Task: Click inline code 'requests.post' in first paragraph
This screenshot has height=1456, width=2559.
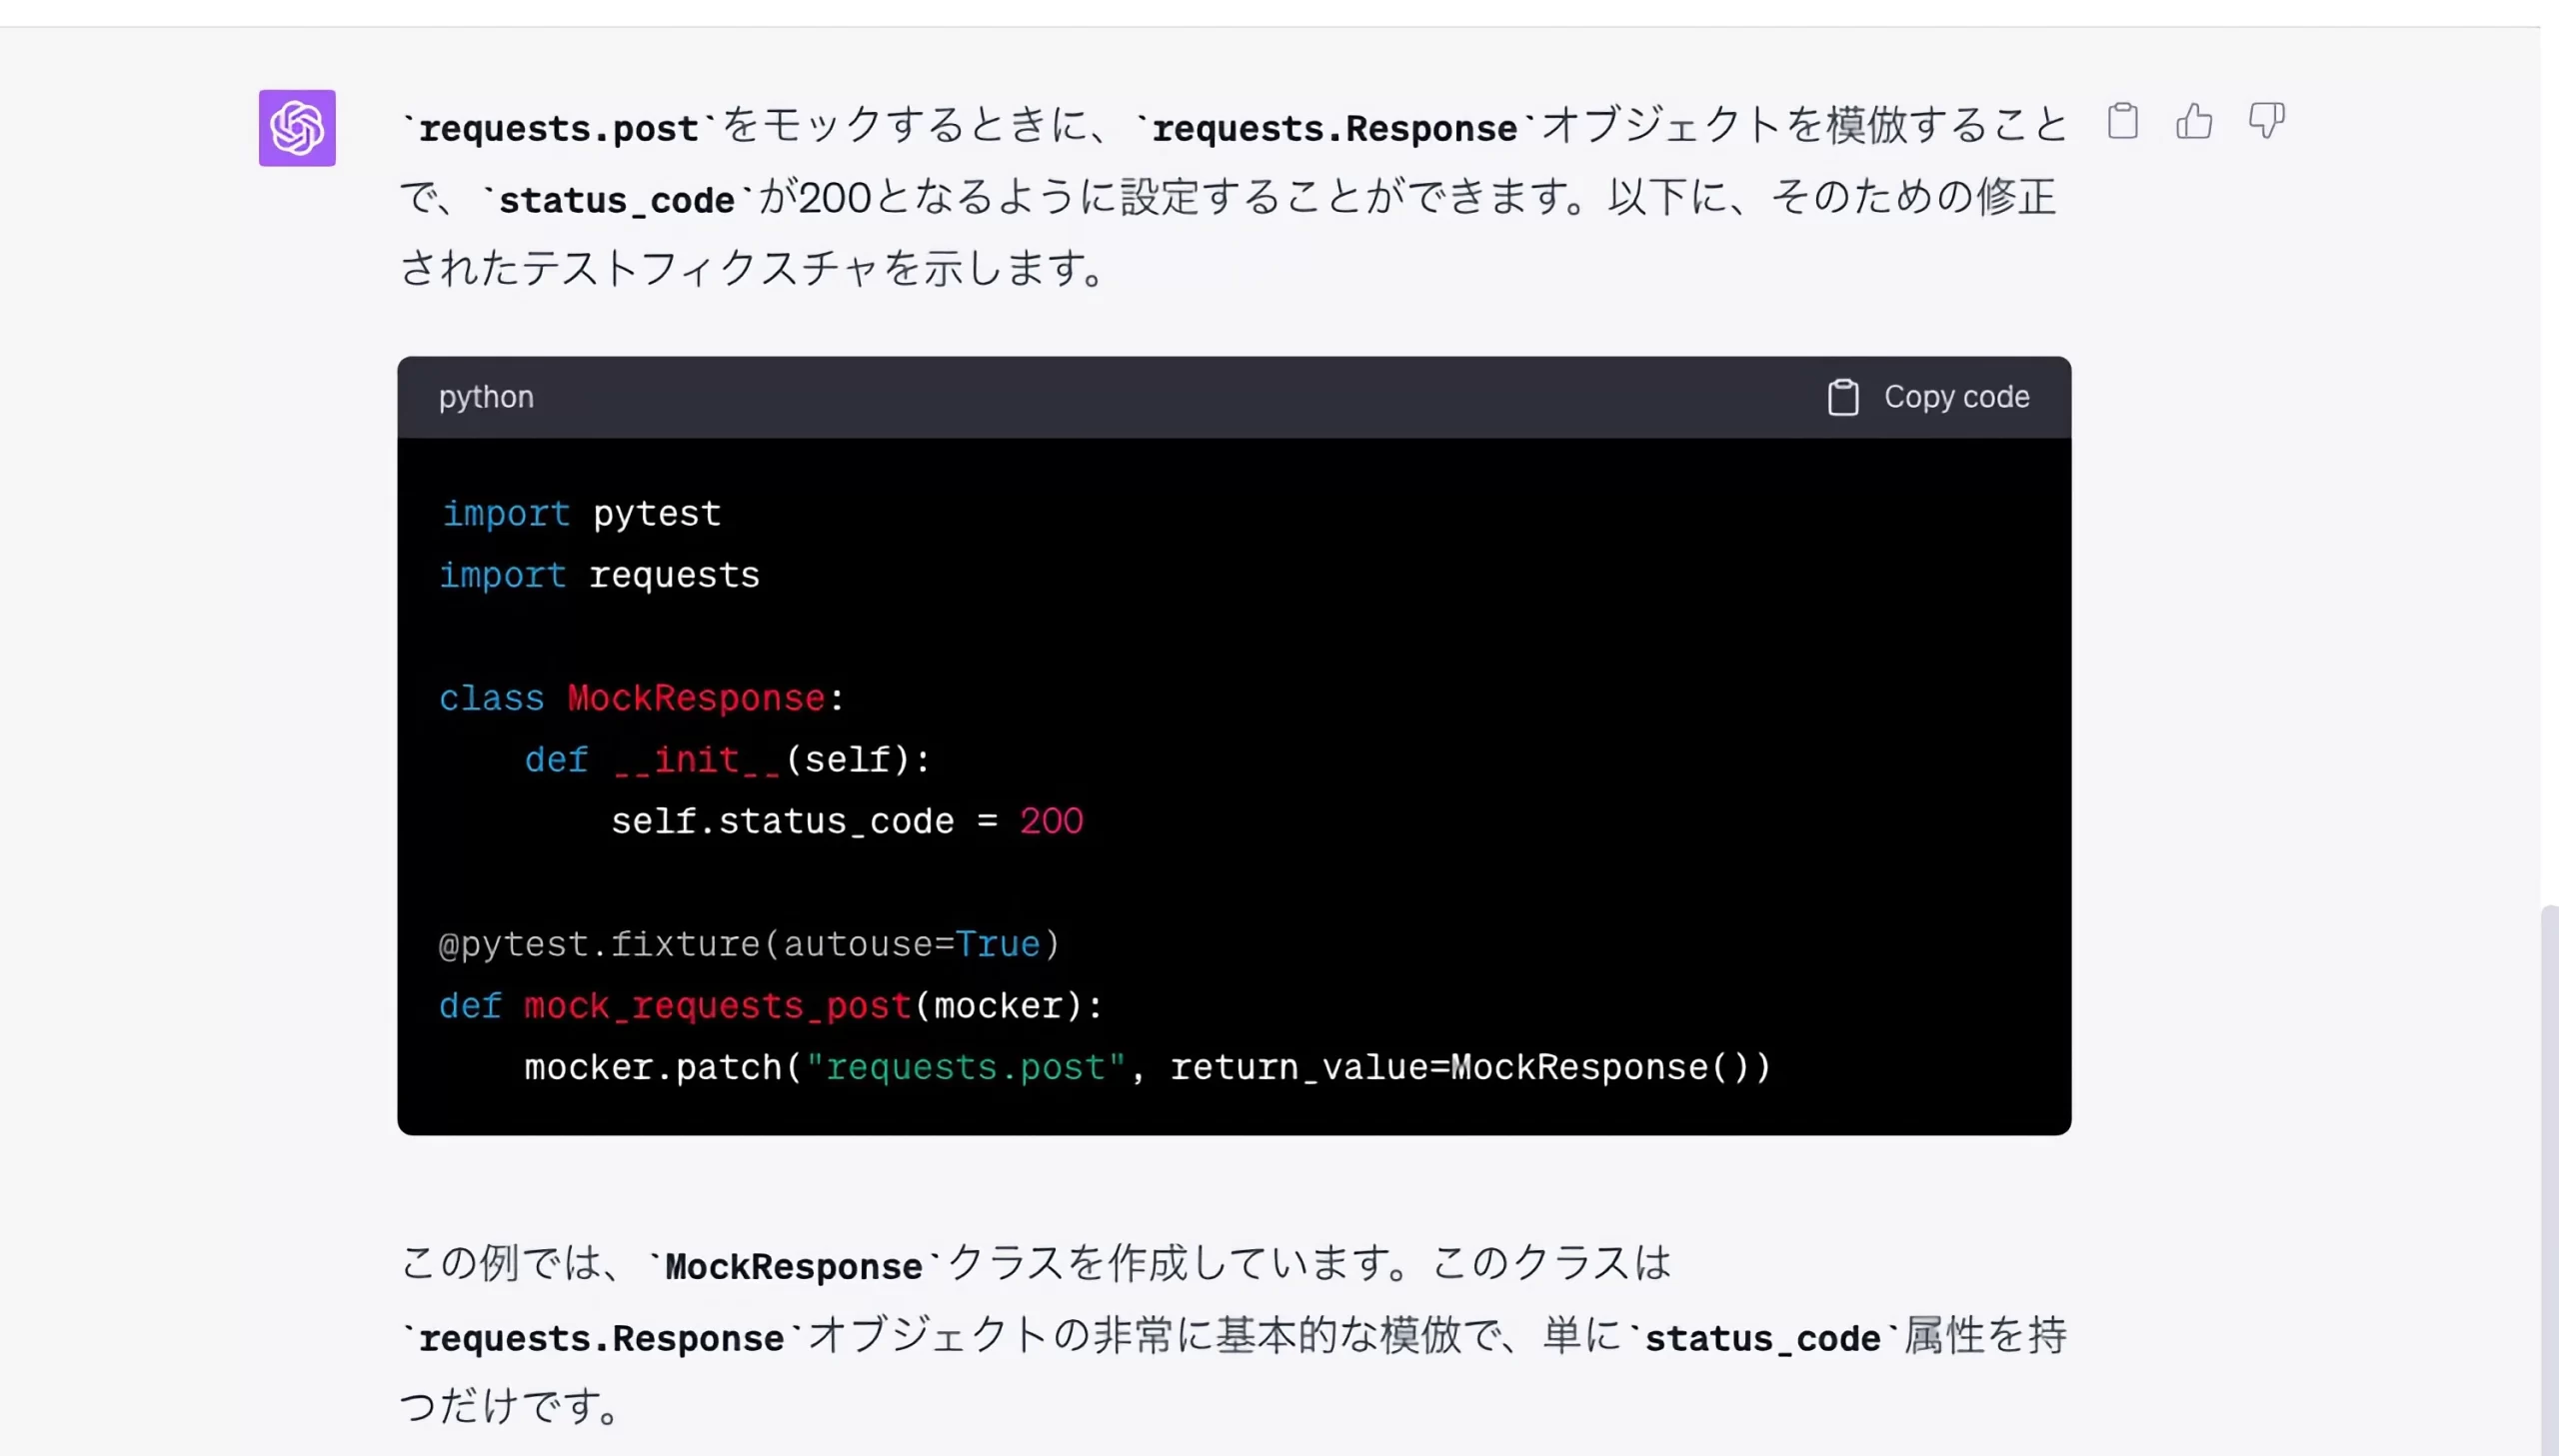Action: [558, 128]
